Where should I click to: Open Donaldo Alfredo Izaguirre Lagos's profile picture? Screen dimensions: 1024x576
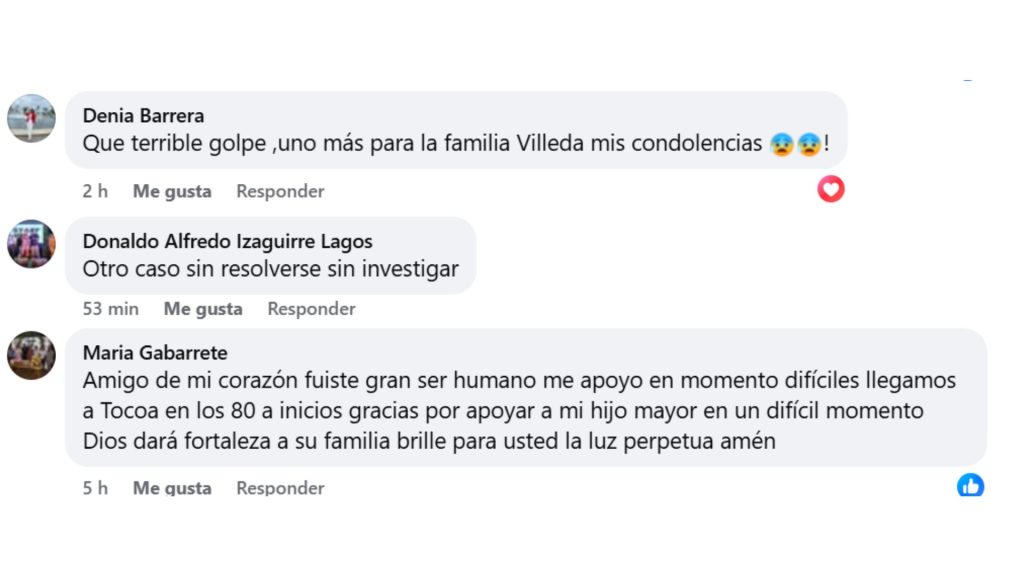click(x=31, y=240)
